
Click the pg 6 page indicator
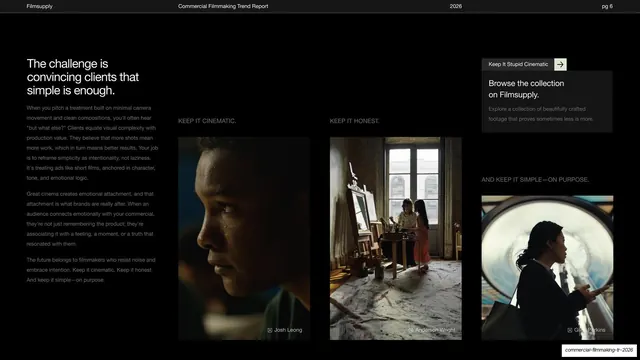click(x=607, y=6)
